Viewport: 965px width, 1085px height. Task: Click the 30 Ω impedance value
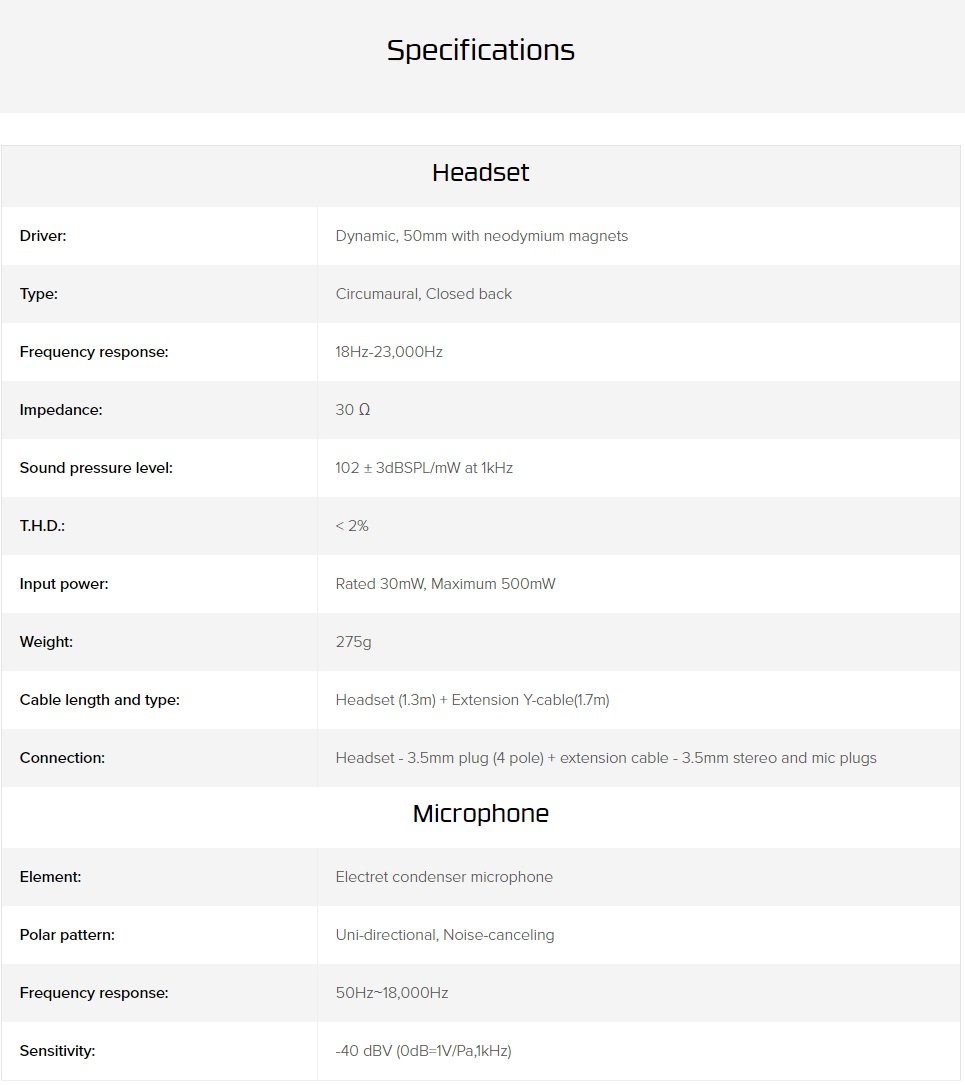353,410
